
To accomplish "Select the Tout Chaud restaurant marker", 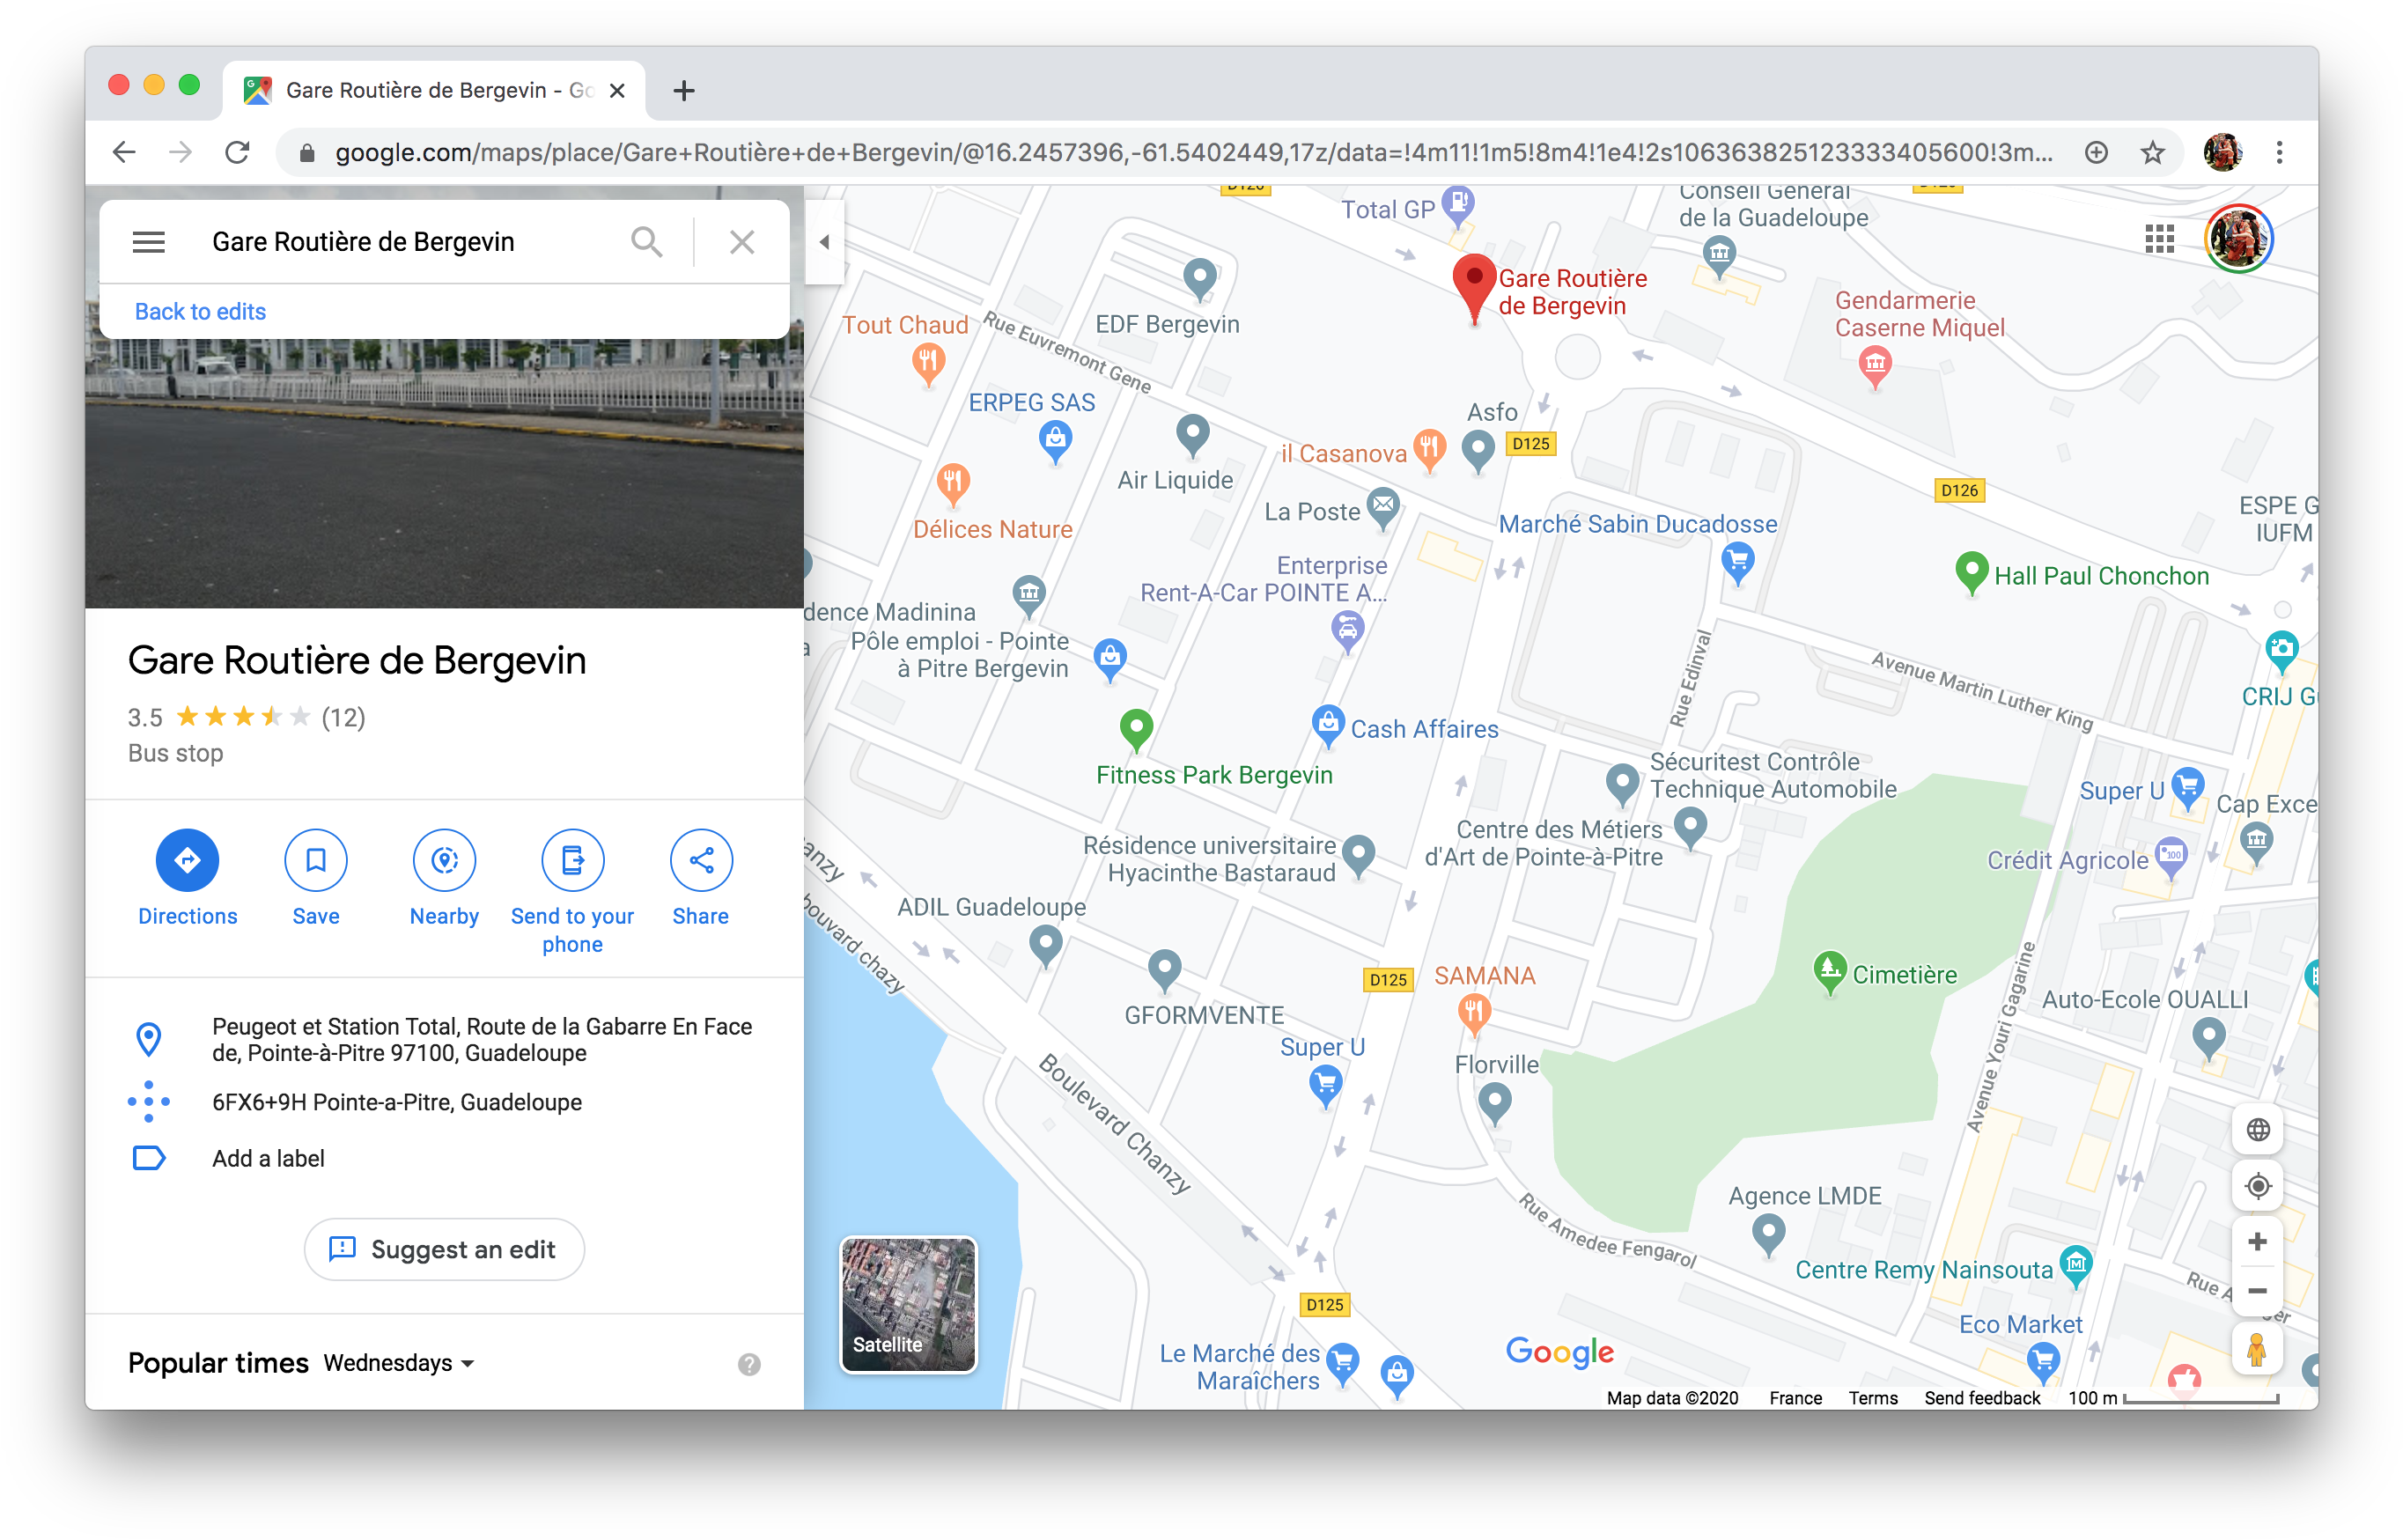I will click(x=929, y=363).
